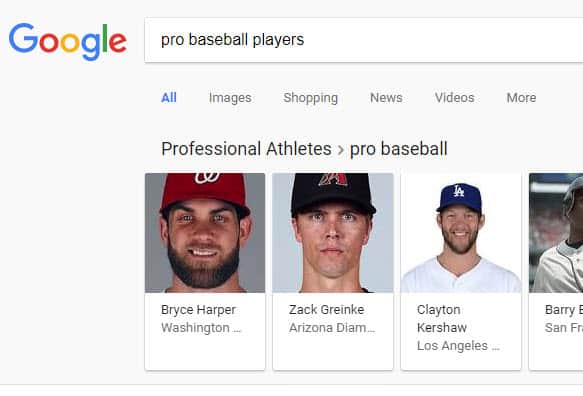The image size is (583, 396).
Task: Click the 'Arizona Diam…' team subtitle
Action: pyautogui.click(x=332, y=328)
